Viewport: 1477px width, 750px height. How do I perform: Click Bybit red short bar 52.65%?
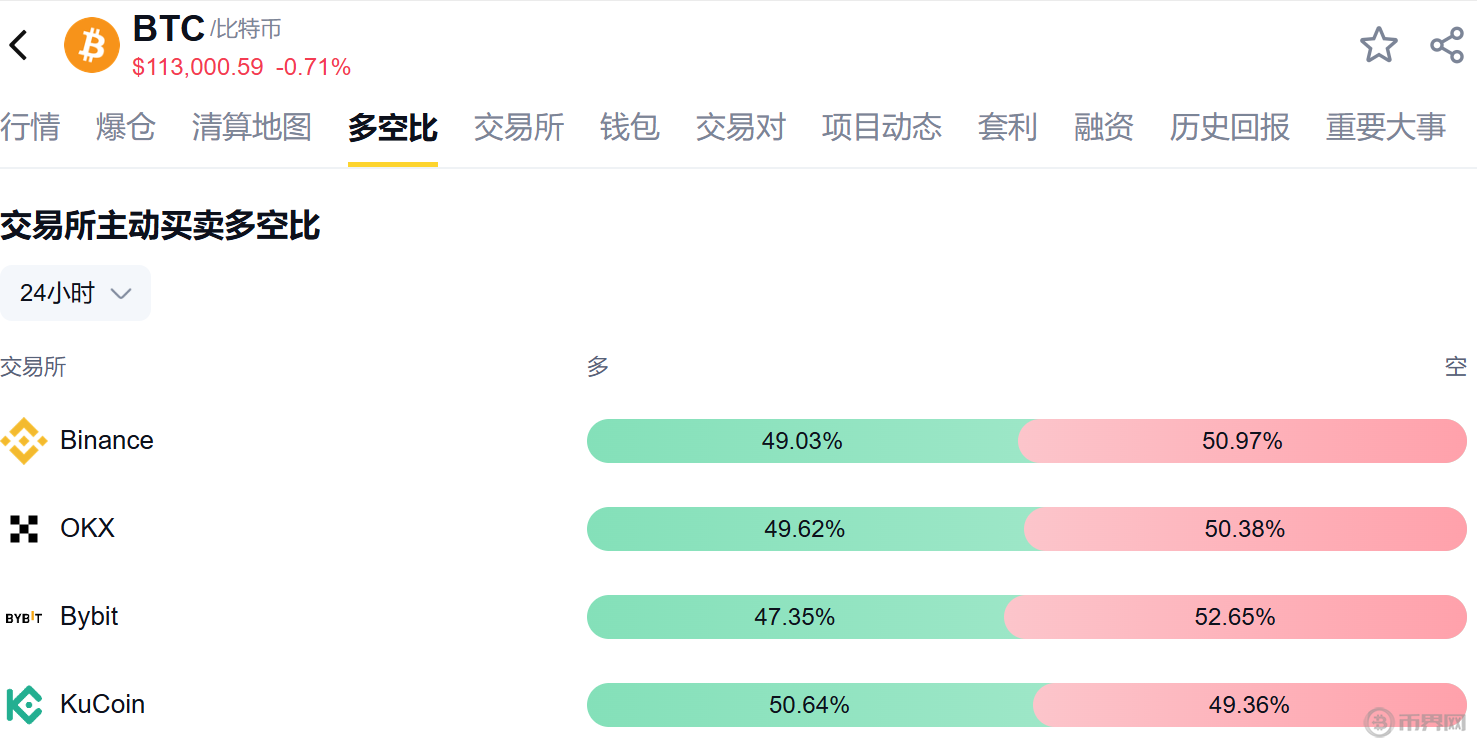1236,617
